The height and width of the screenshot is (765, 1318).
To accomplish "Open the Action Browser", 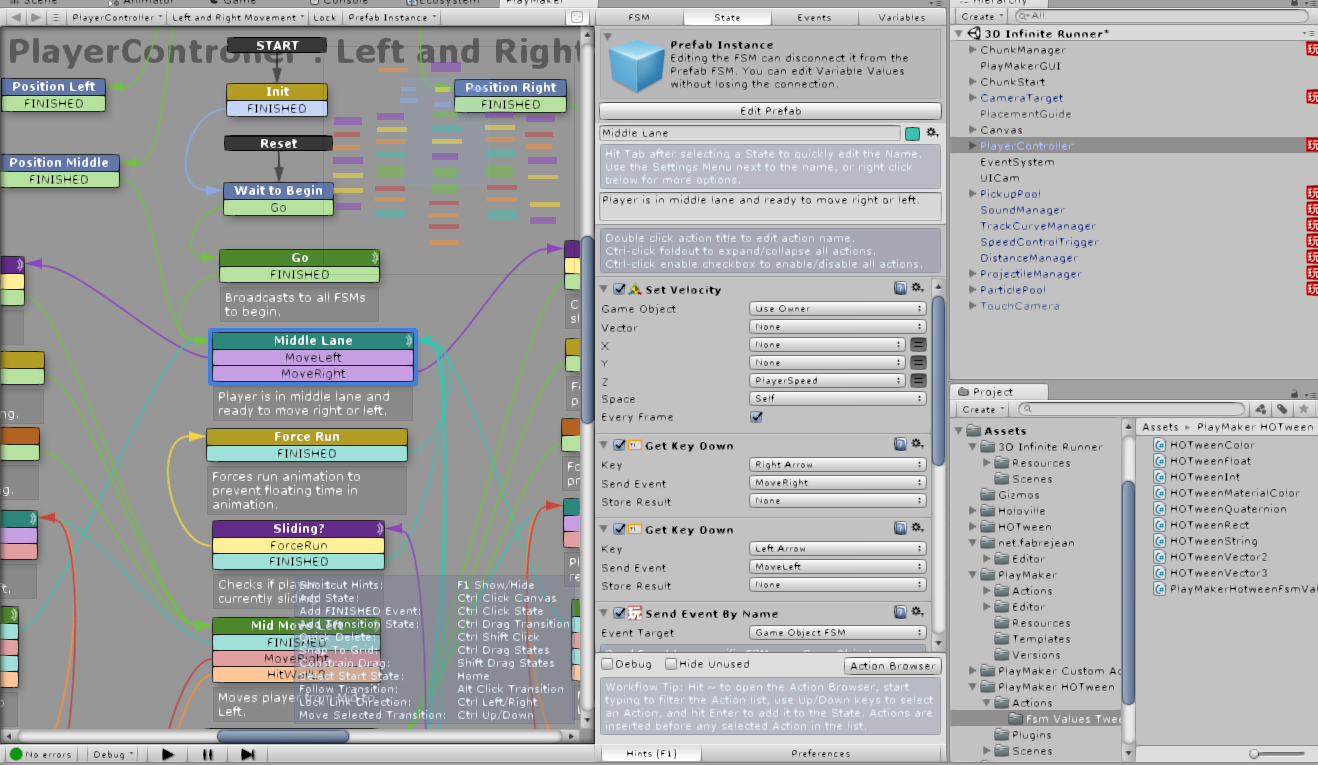I will [892, 666].
